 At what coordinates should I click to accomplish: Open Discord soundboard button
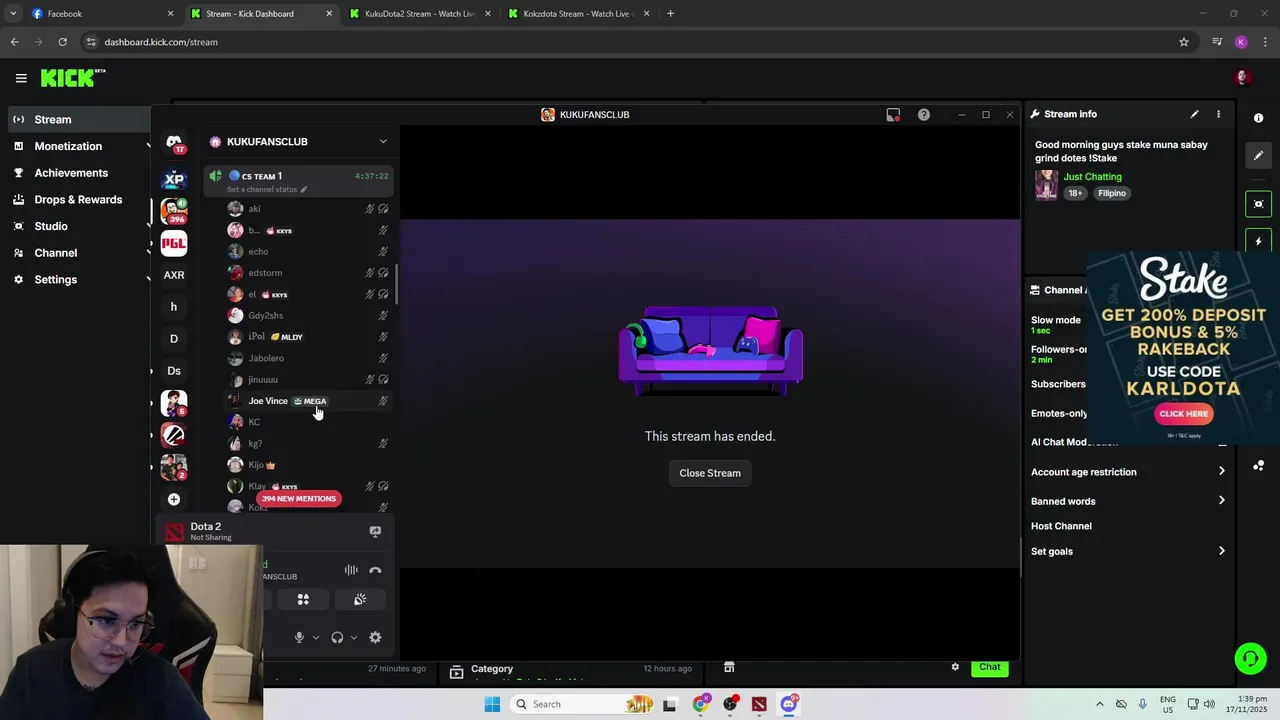(x=360, y=600)
